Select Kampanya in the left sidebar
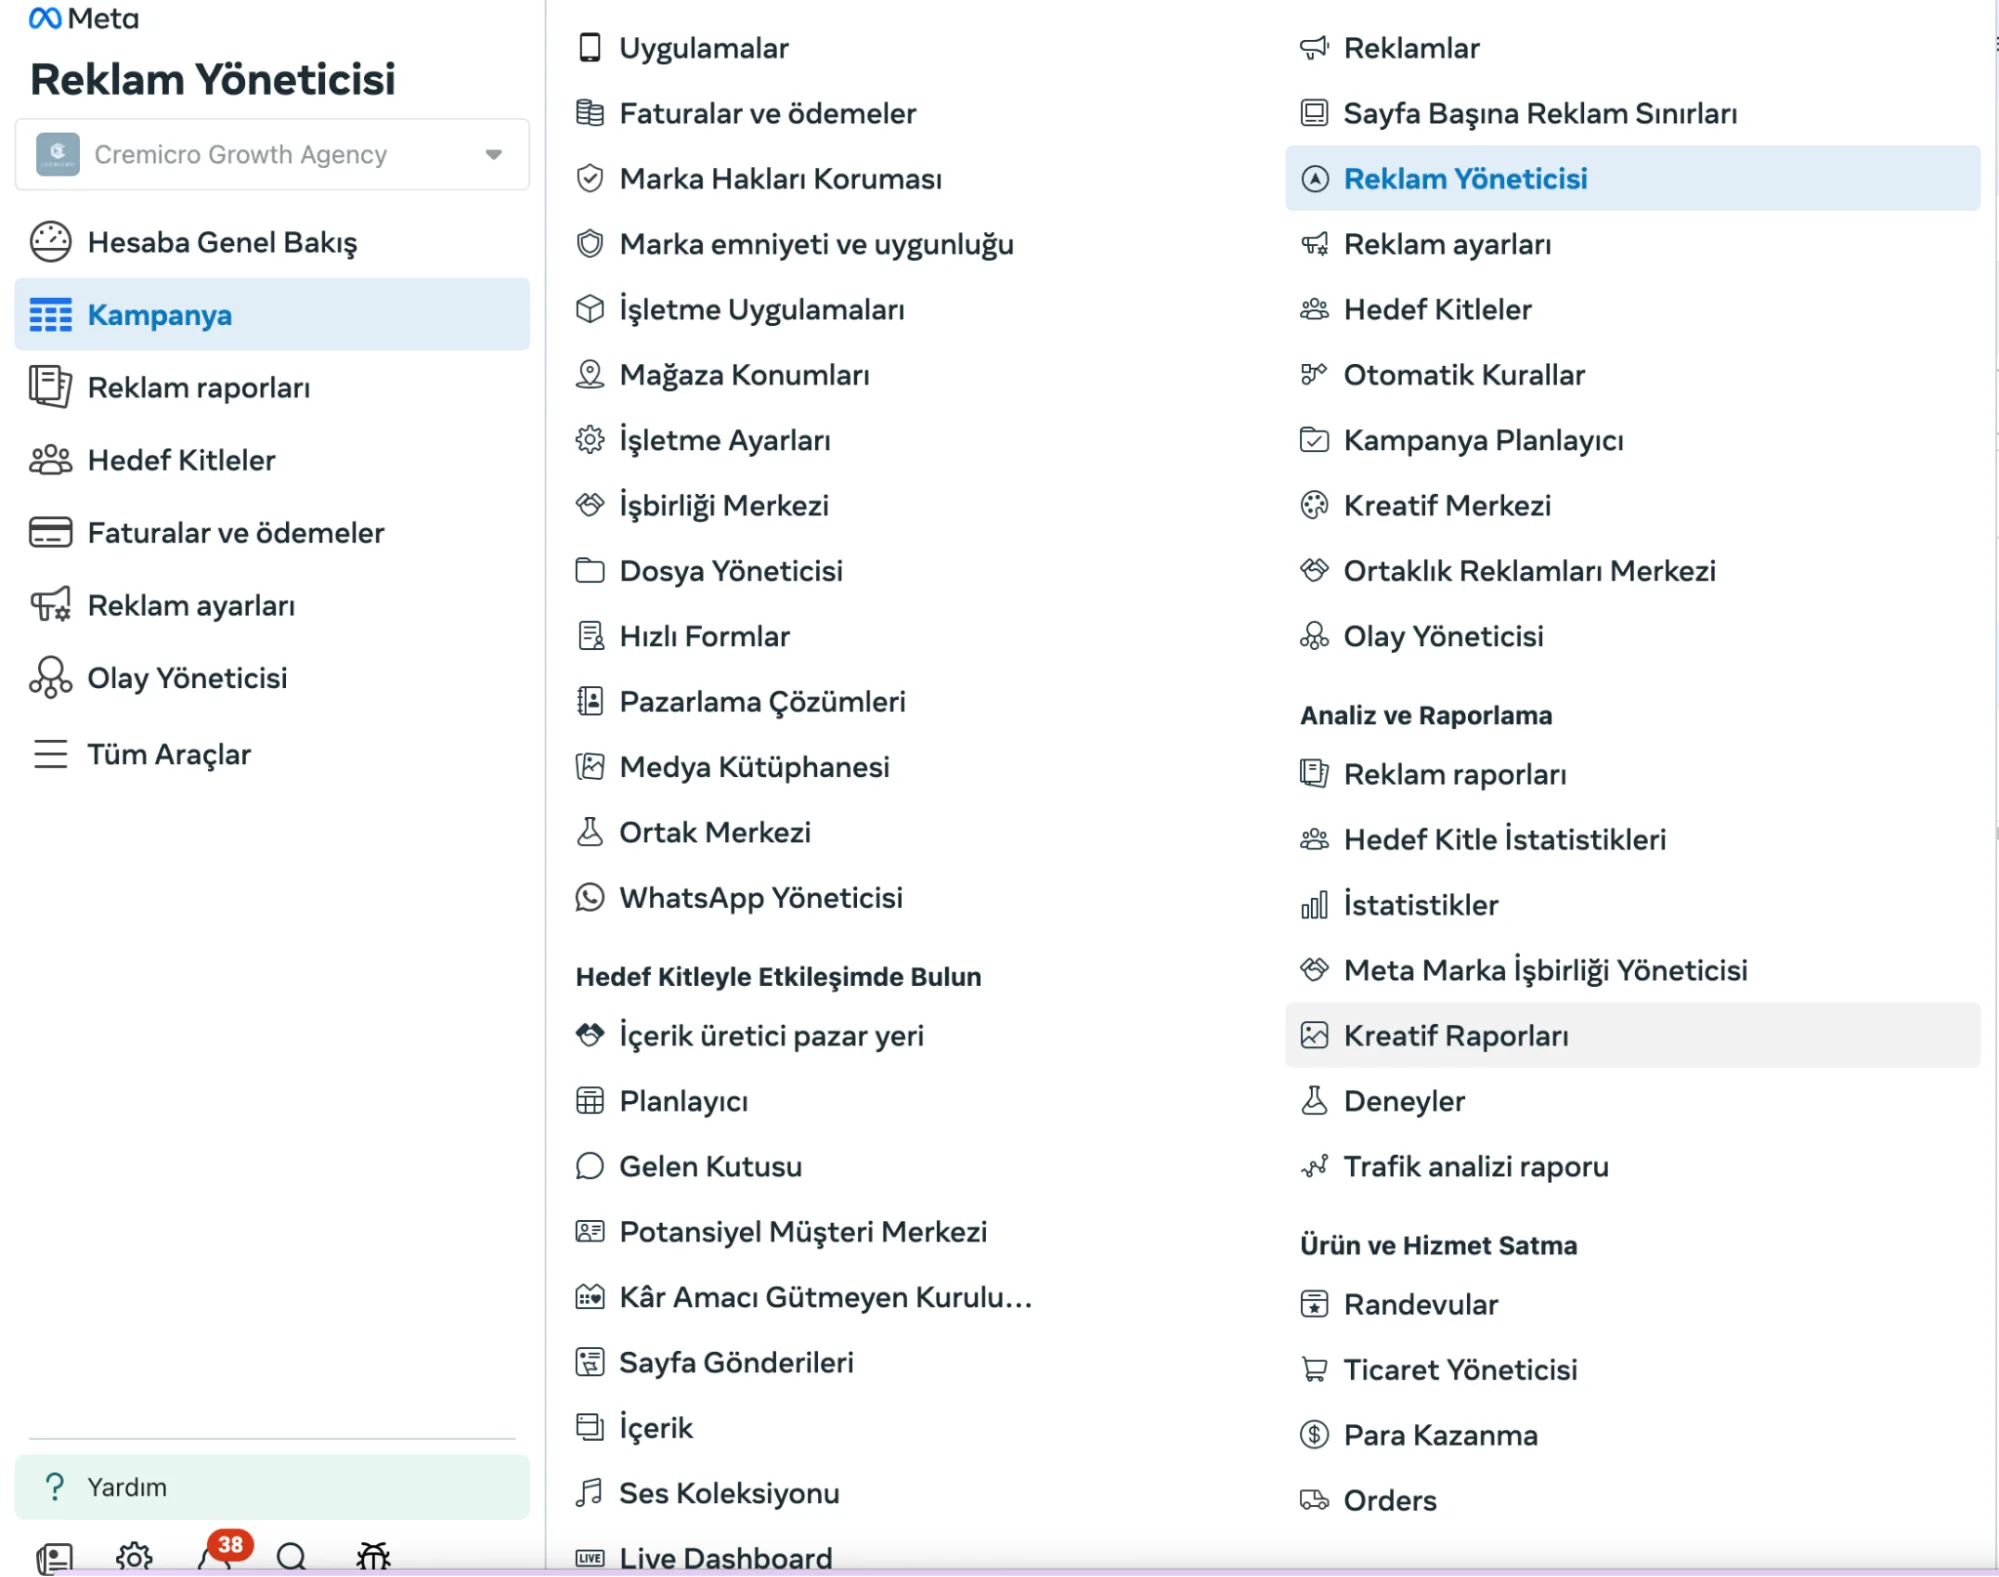 pos(272,315)
